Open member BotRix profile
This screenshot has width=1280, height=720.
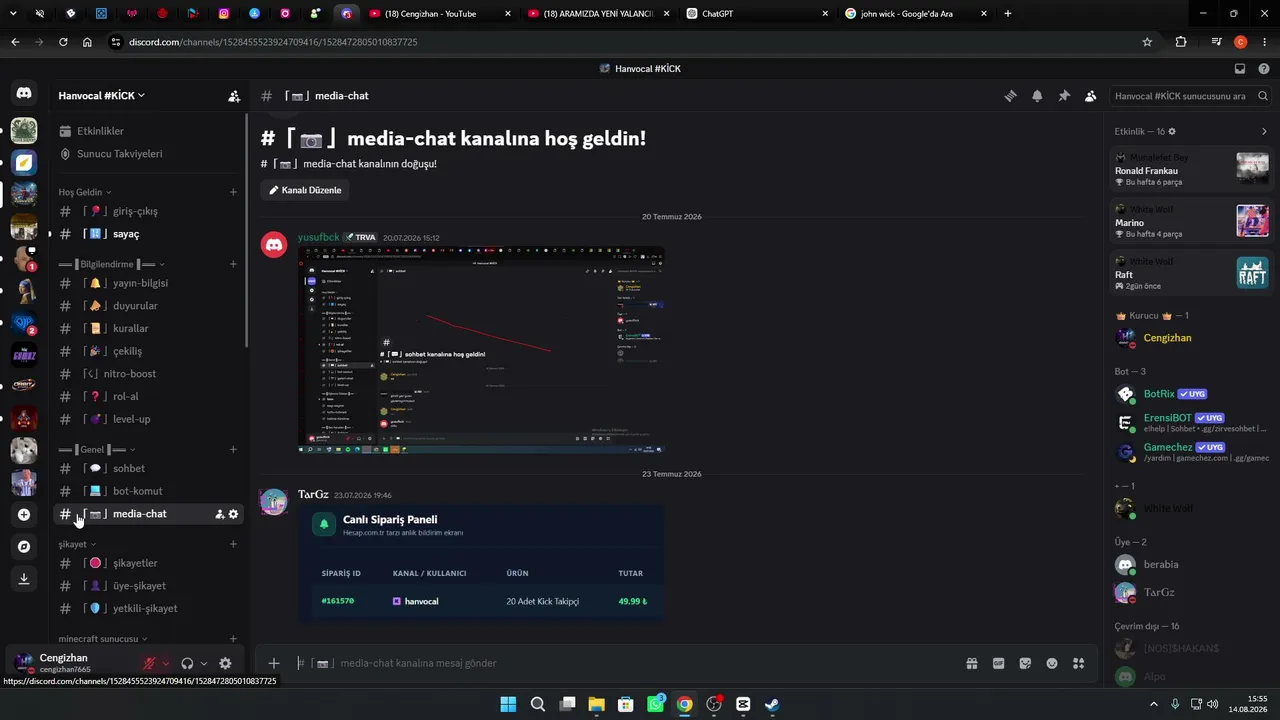coord(1191,394)
